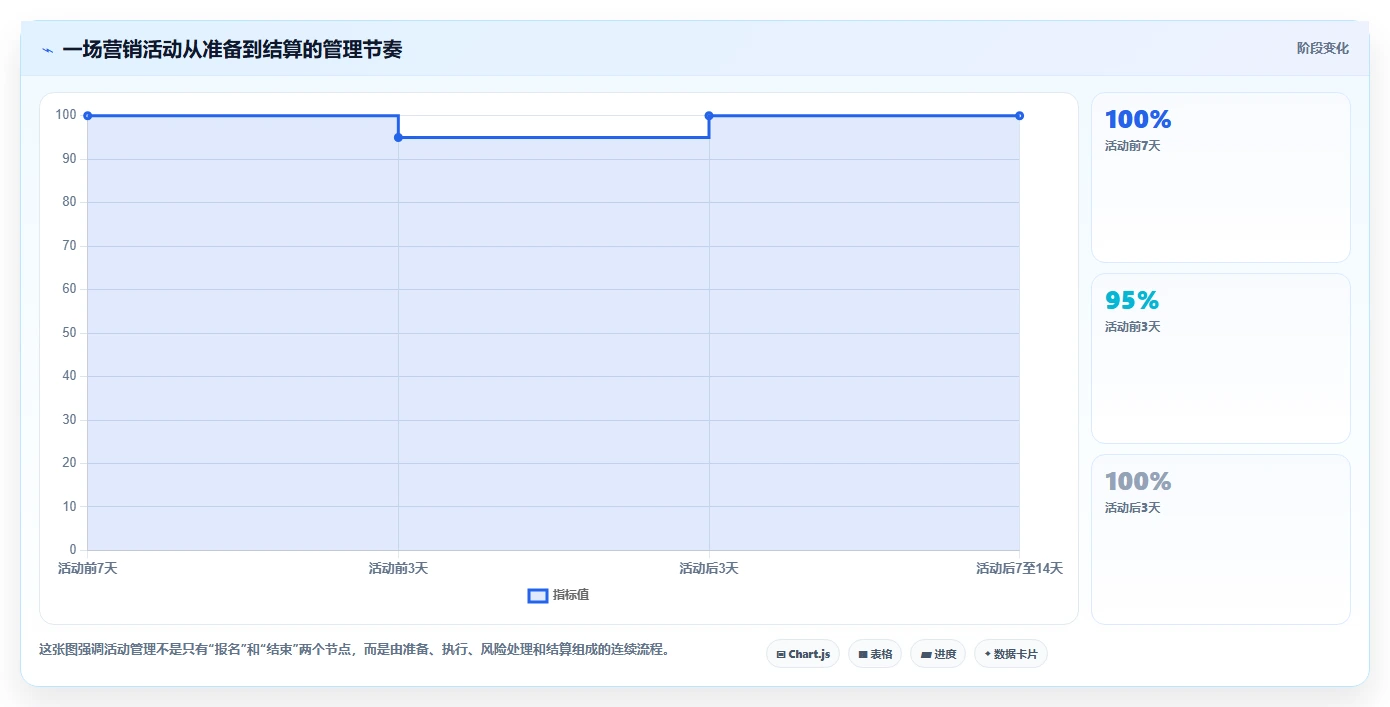
Task: Click data point at 活动前7天
Action: pos(88,116)
